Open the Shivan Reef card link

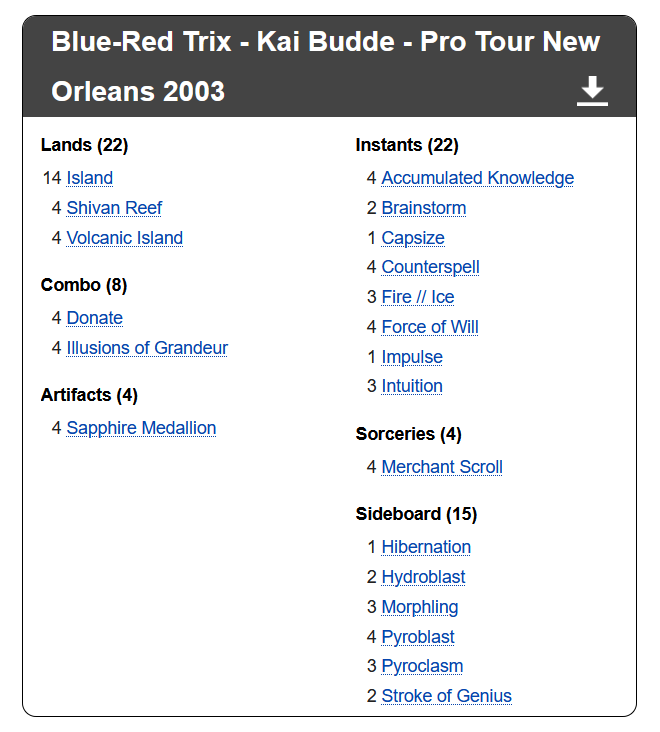[114, 208]
